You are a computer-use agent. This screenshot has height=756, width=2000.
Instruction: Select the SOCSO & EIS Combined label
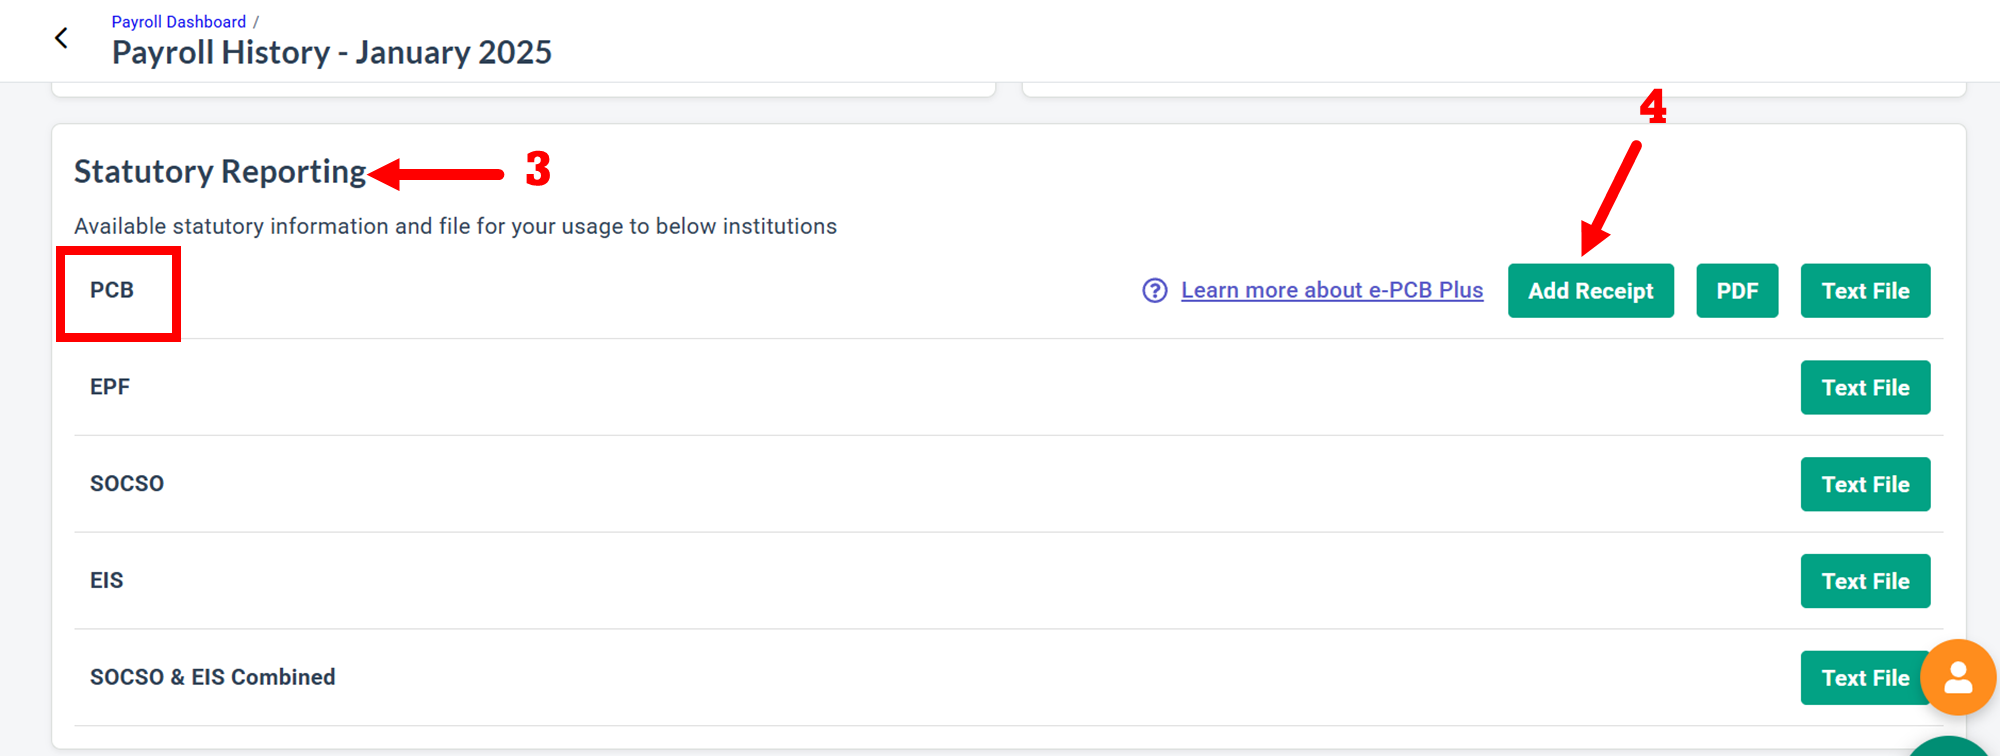pos(212,678)
